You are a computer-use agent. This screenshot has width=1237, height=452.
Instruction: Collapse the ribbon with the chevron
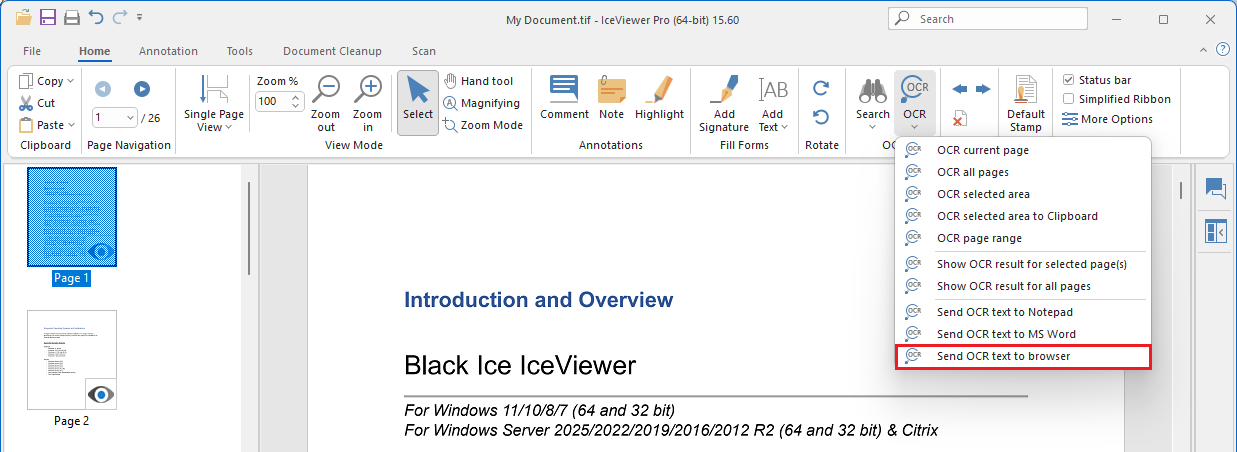pos(1203,50)
